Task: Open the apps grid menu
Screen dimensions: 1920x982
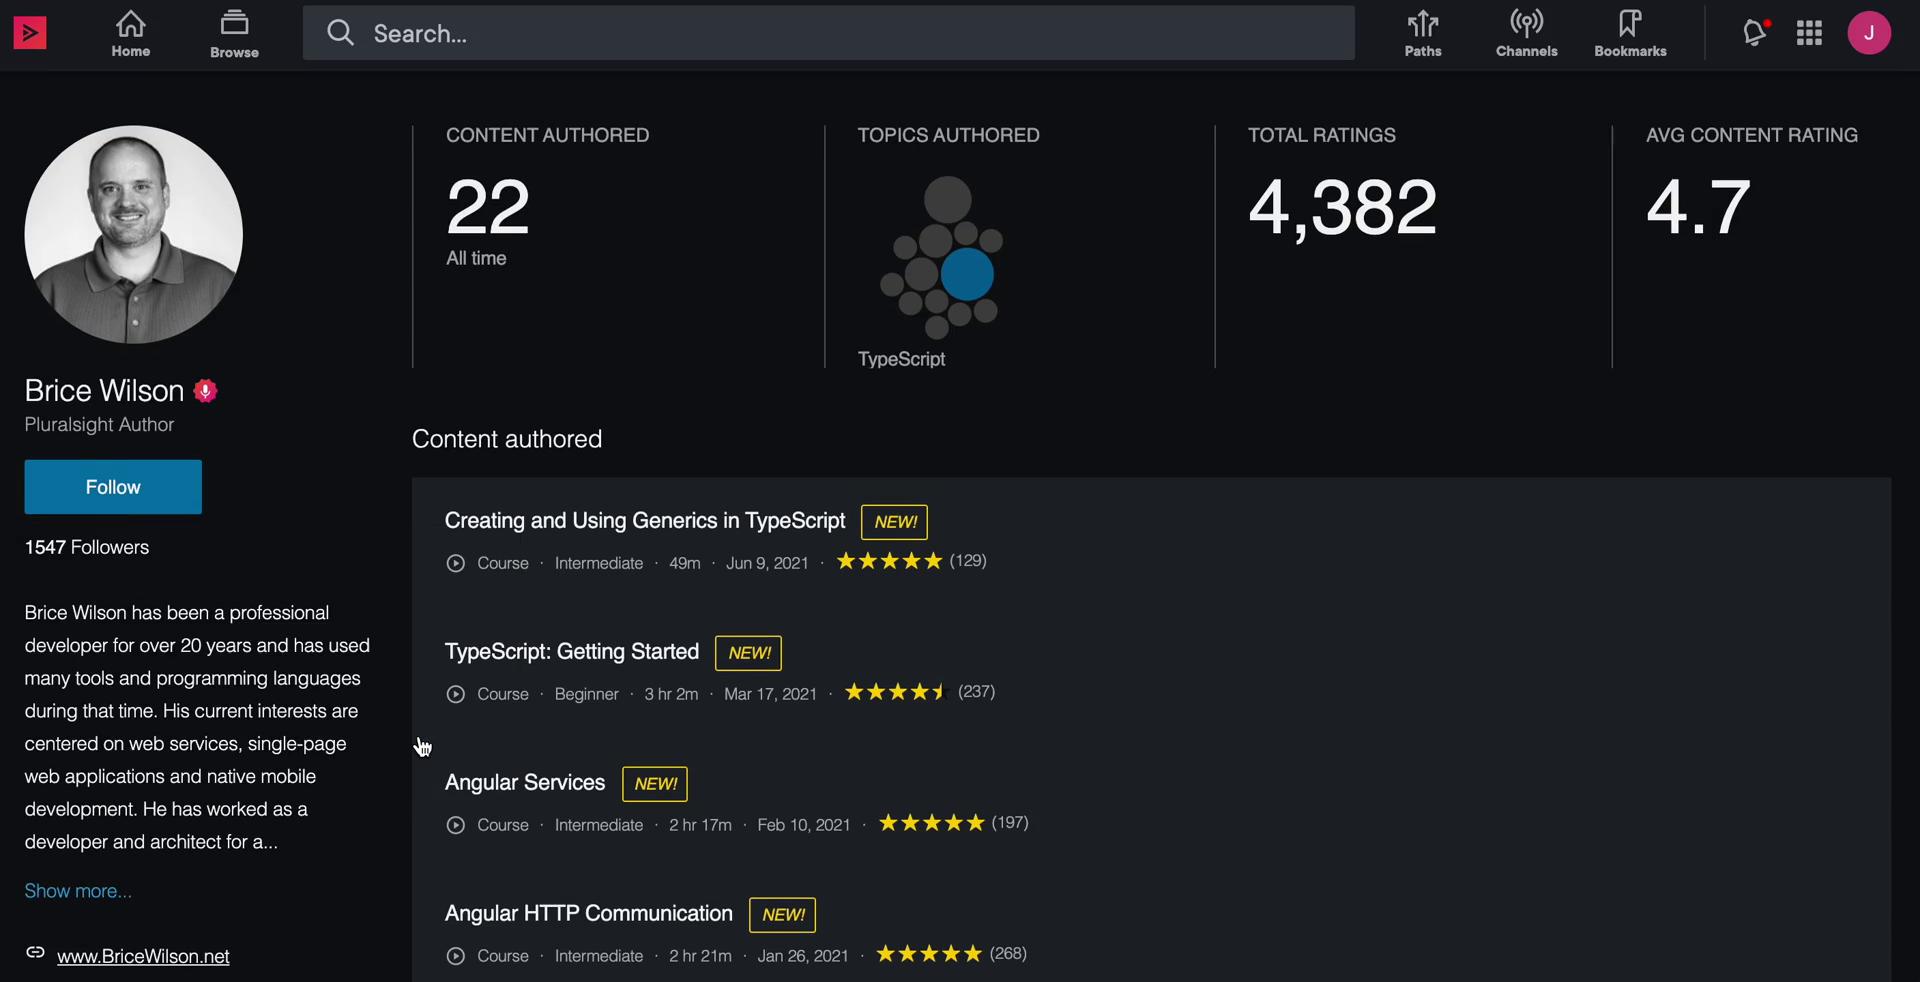Action: tap(1809, 33)
